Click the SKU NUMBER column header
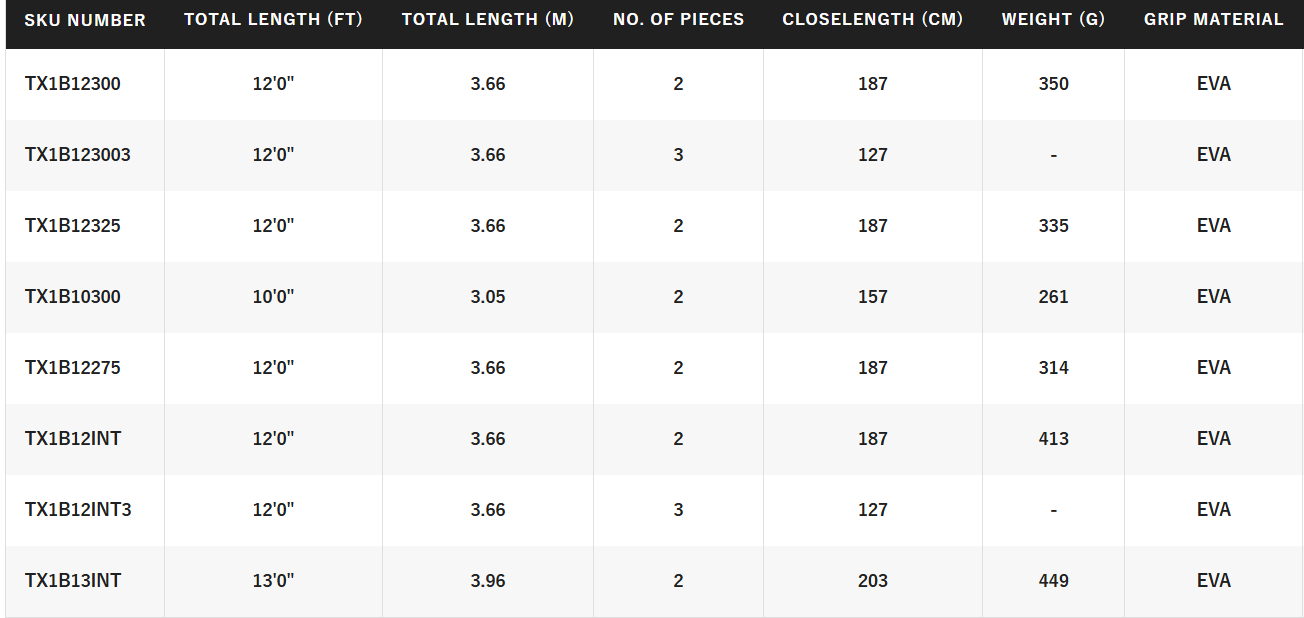The height and width of the screenshot is (618, 1304). 85,20
